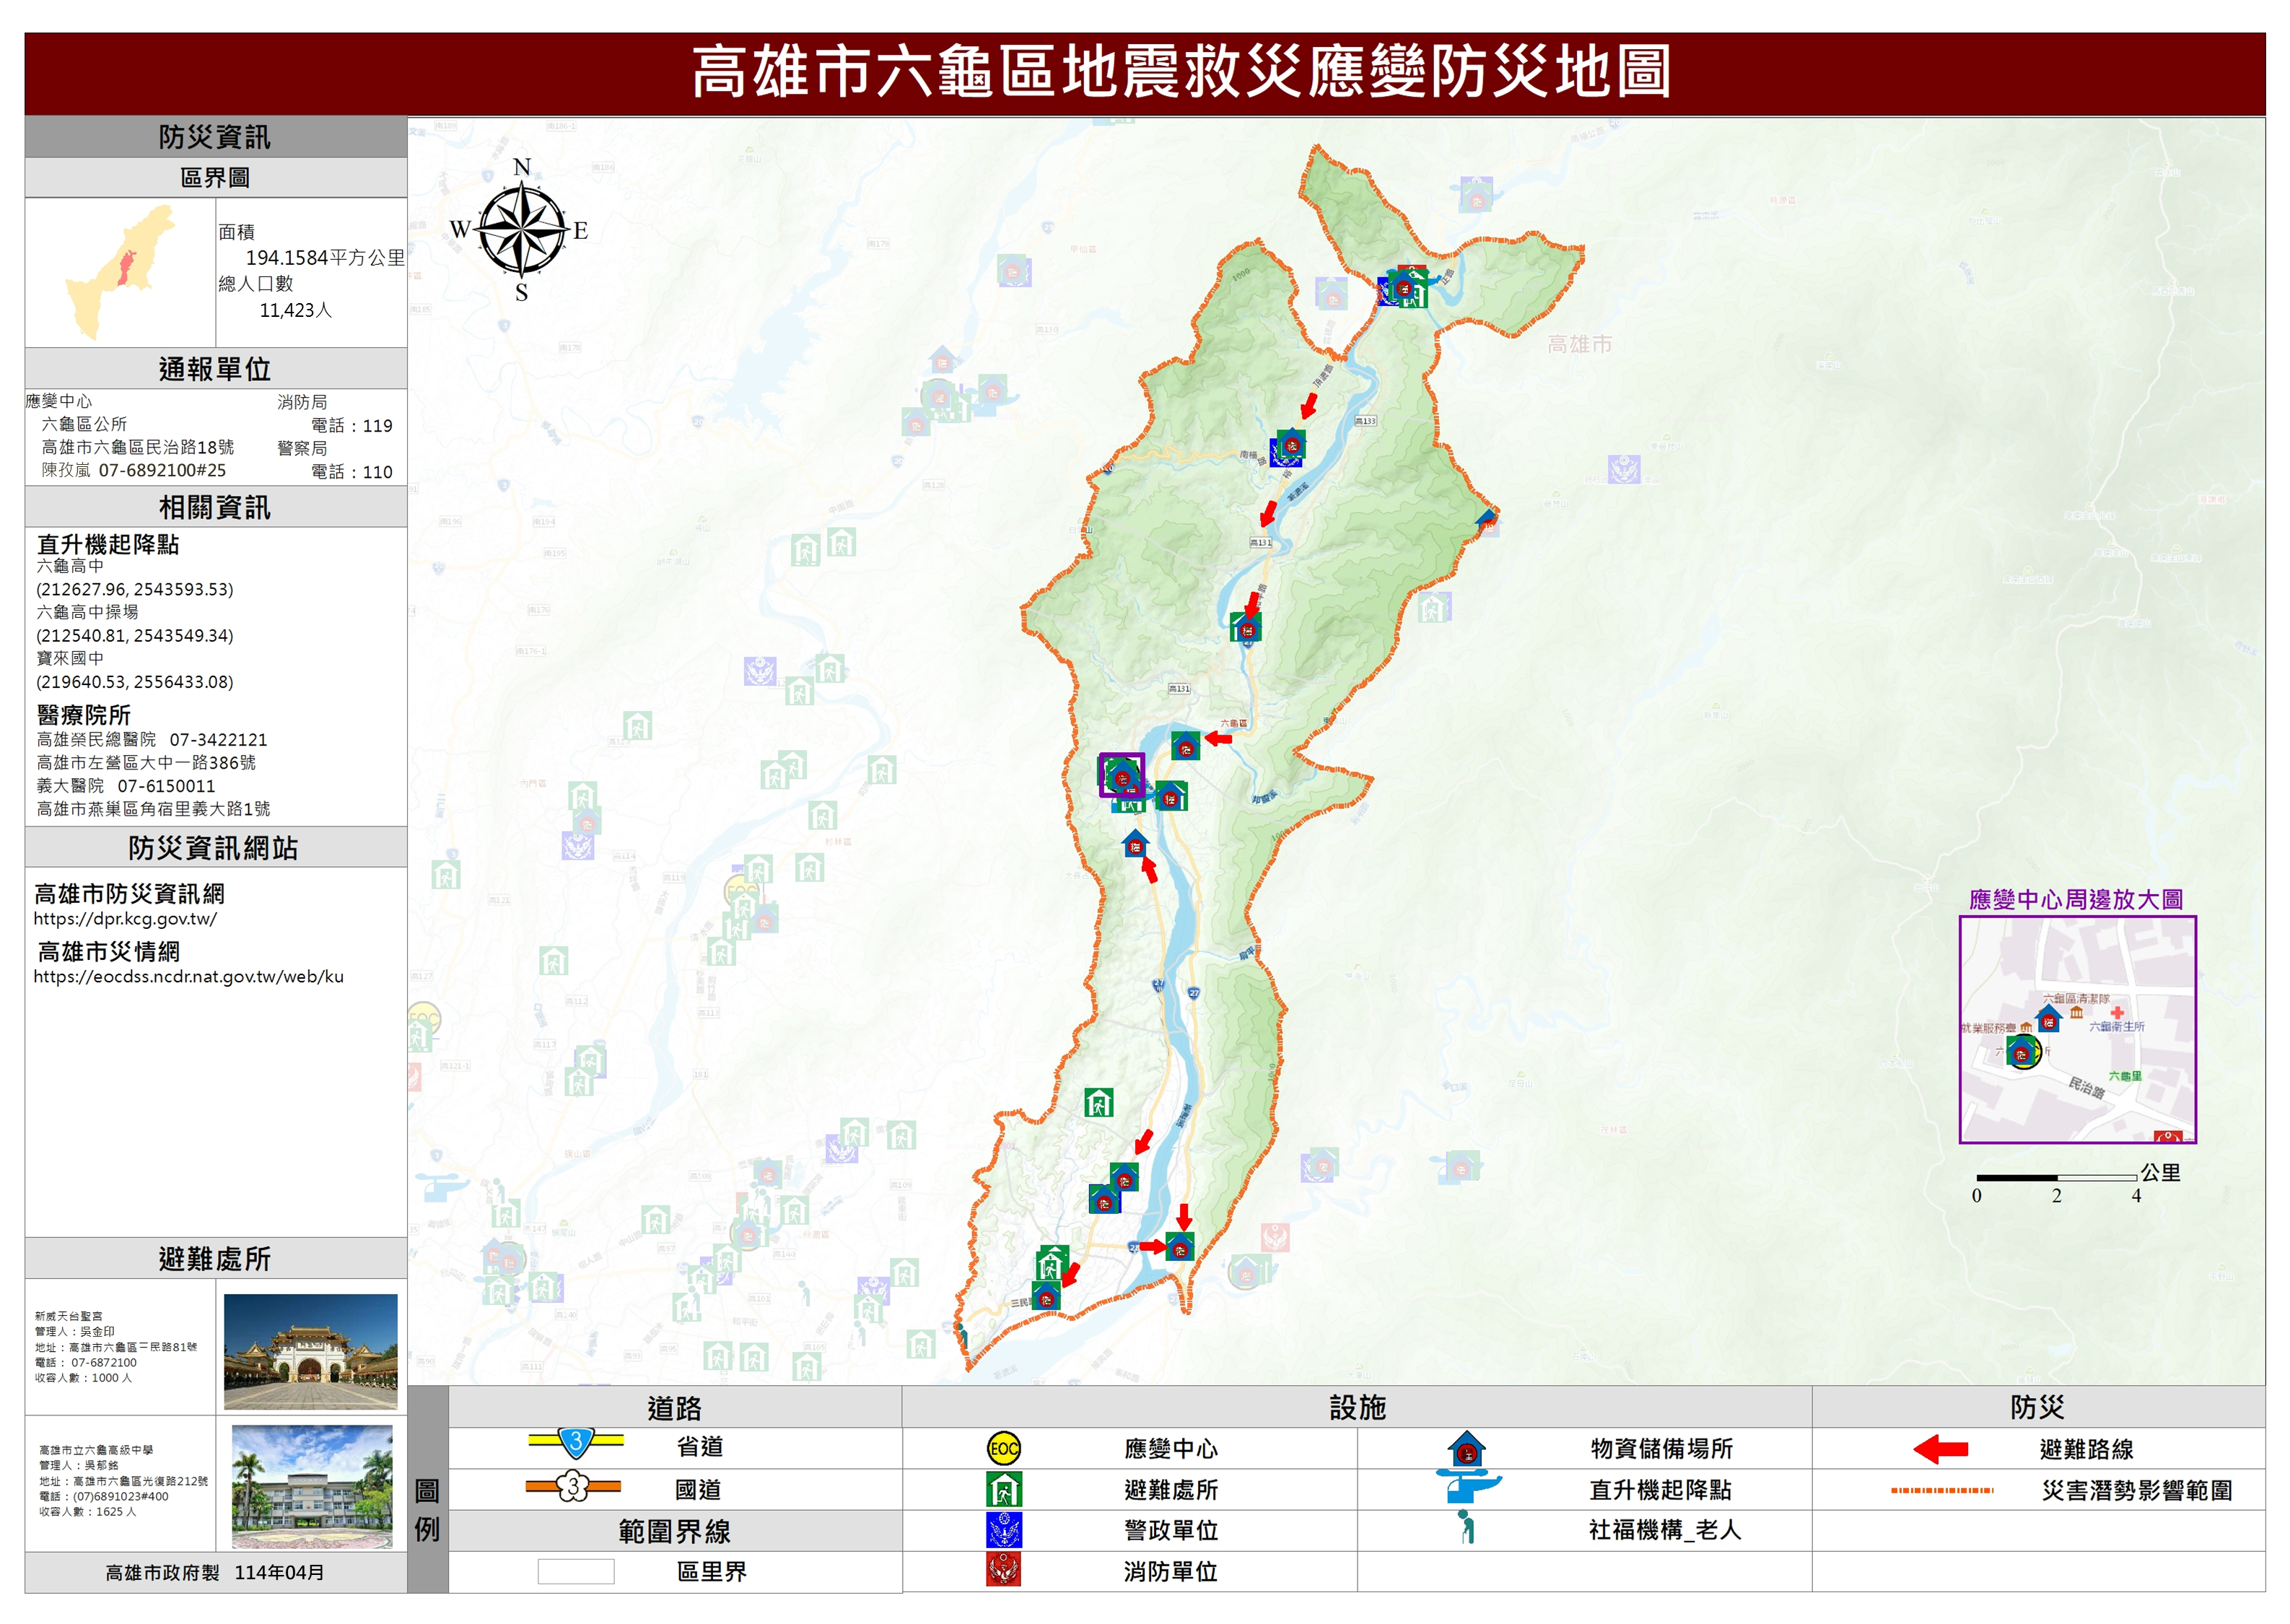Open the dpr.kcg.gov.tw website link

[125, 919]
